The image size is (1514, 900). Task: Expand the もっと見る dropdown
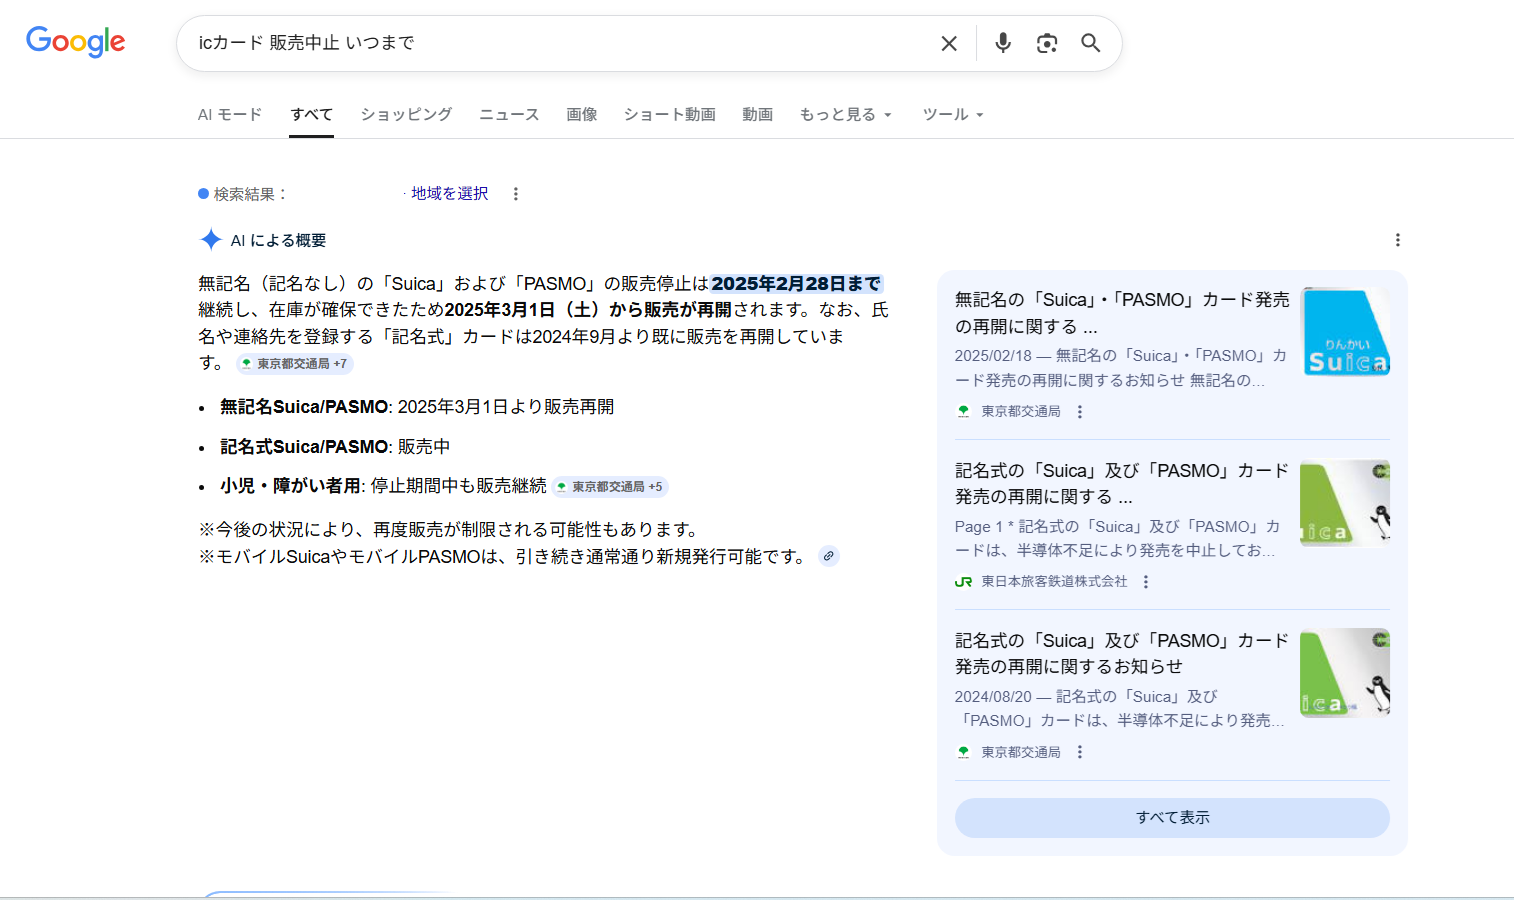[x=846, y=114]
